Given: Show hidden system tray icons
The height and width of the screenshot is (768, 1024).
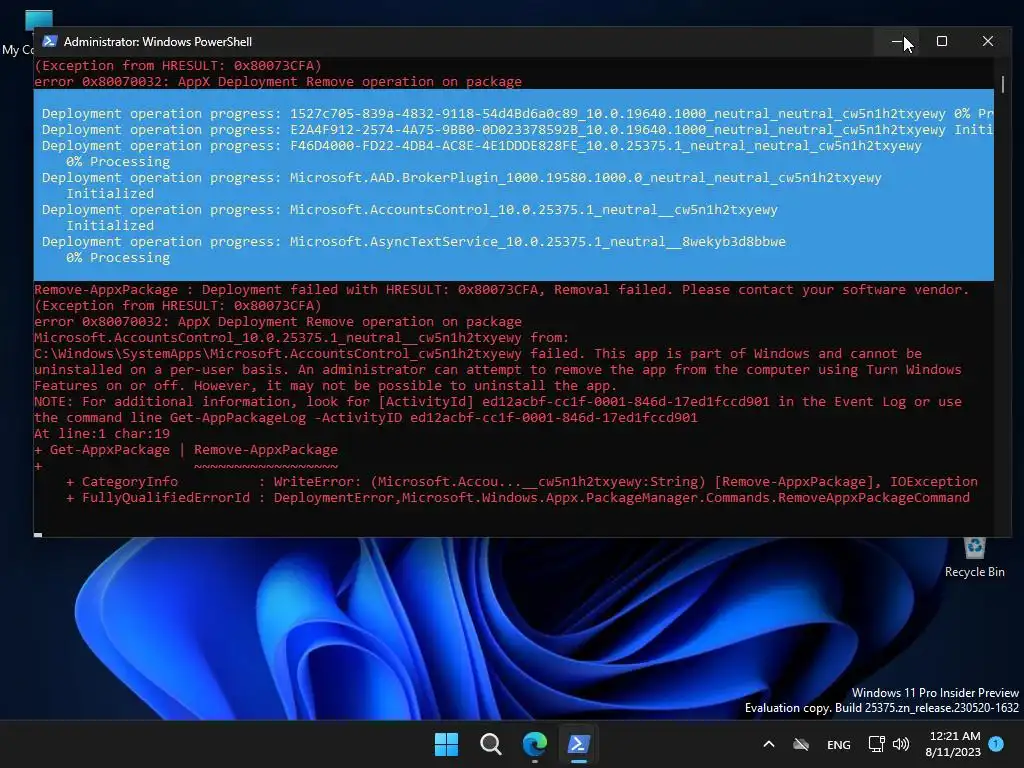Looking at the screenshot, I should coord(769,744).
